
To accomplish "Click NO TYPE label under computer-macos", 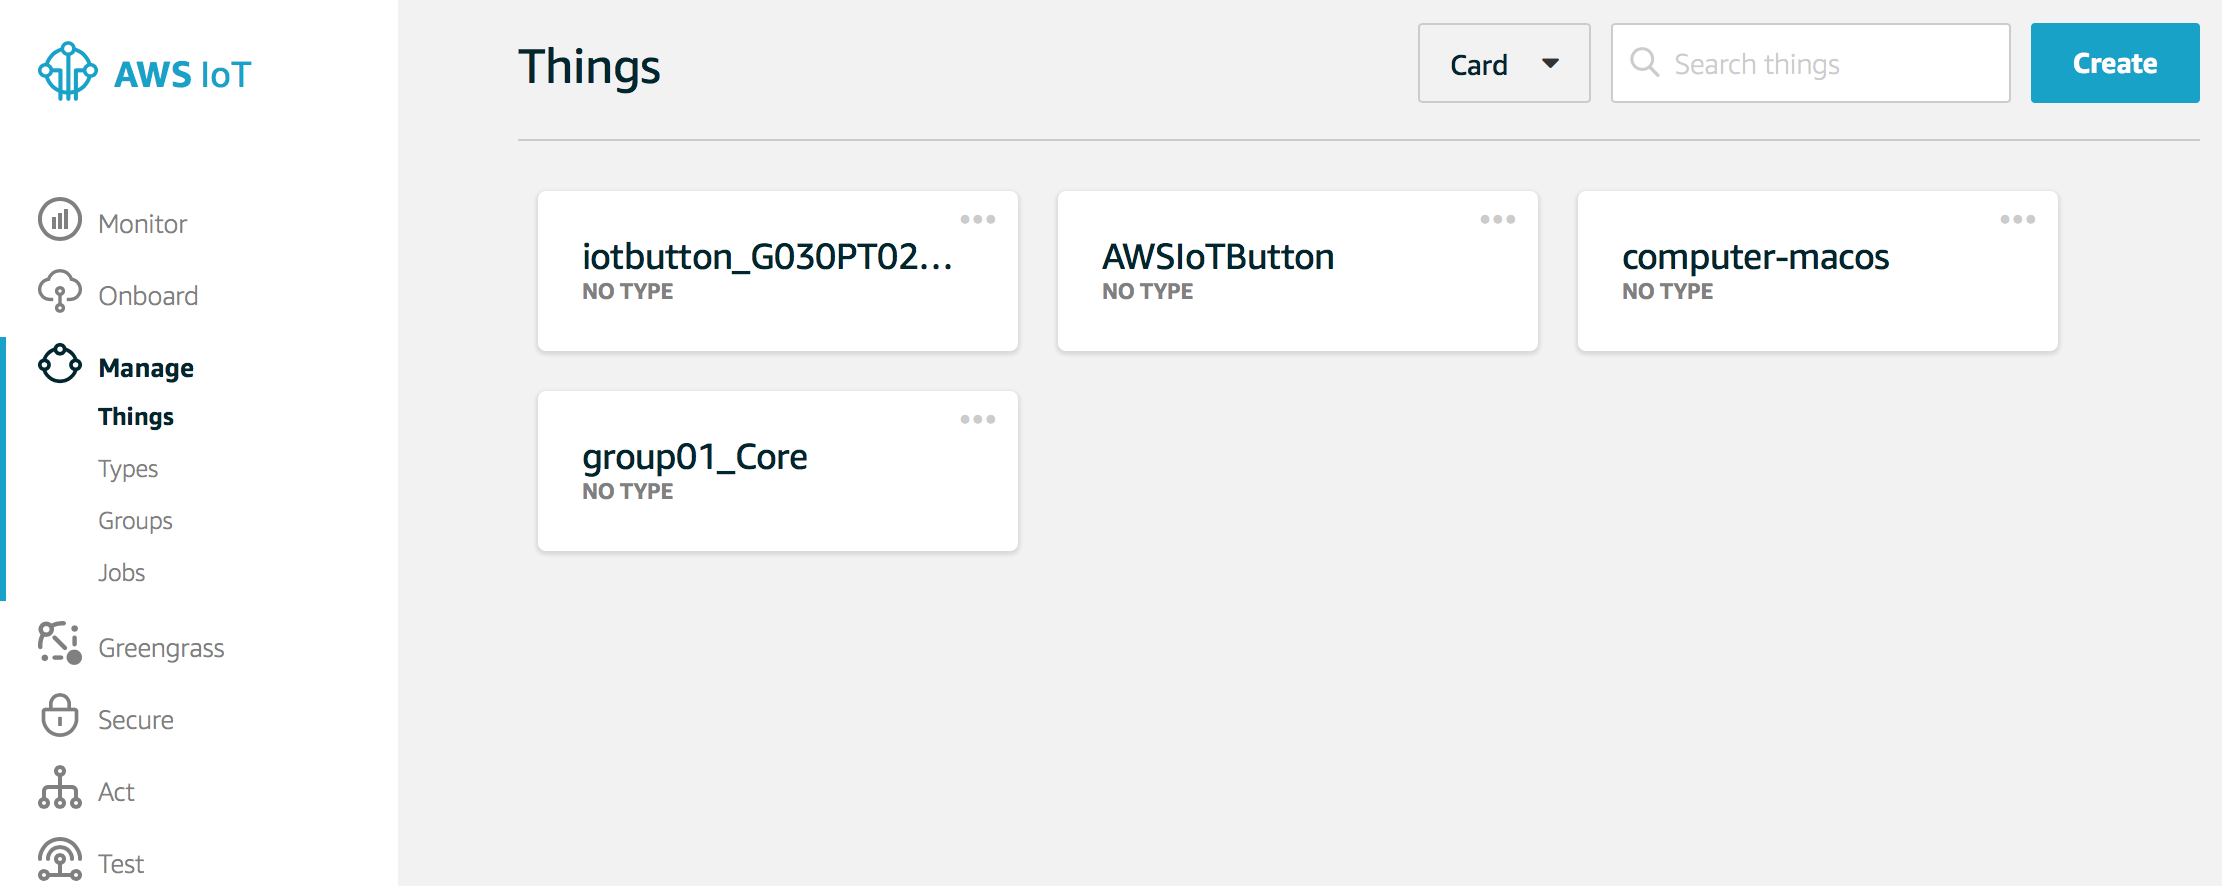I will click(1667, 291).
